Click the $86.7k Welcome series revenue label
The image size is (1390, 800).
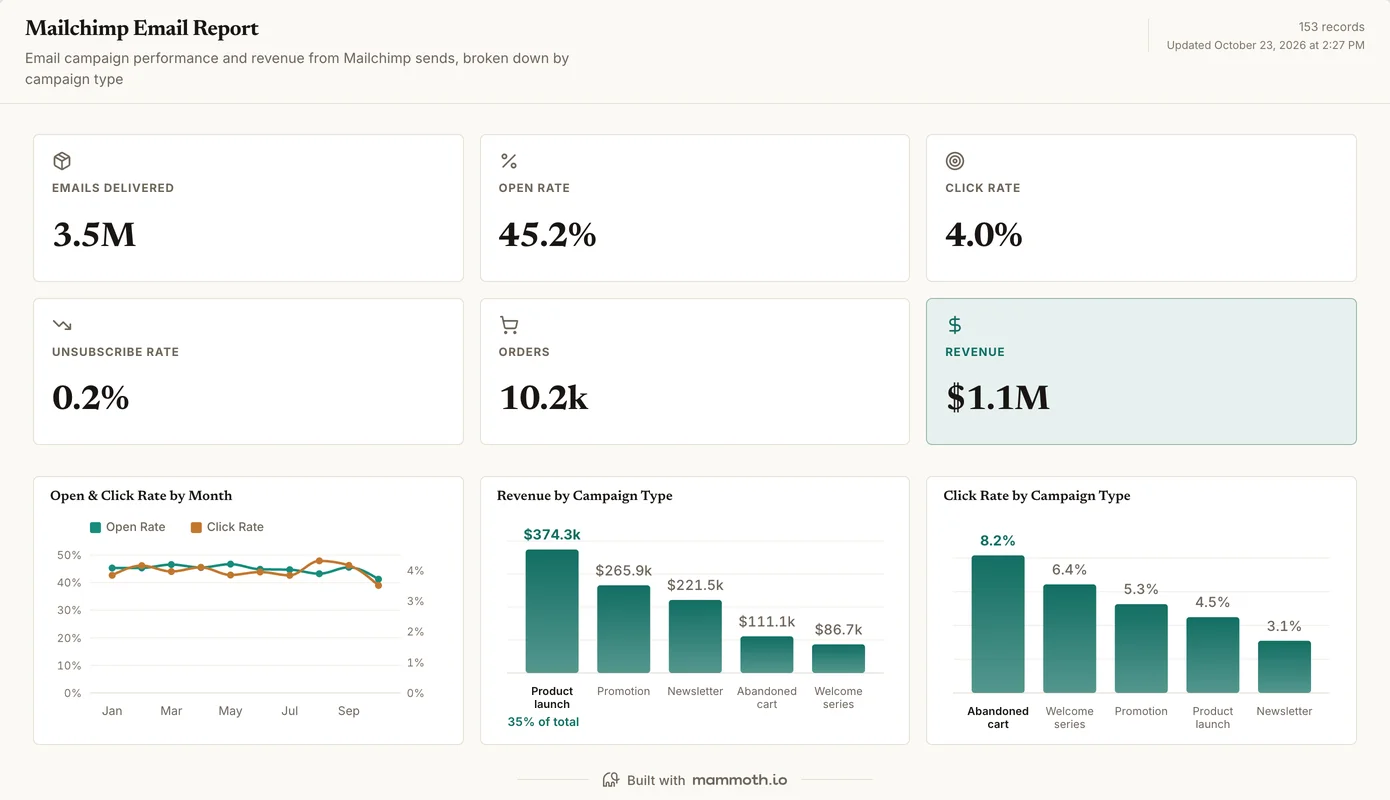point(838,630)
